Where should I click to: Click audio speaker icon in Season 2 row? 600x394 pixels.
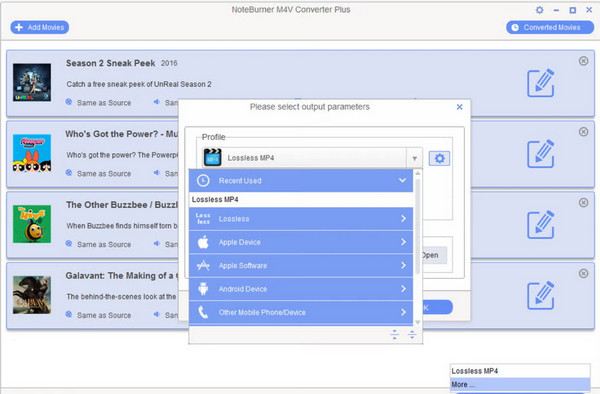pyautogui.click(x=157, y=102)
